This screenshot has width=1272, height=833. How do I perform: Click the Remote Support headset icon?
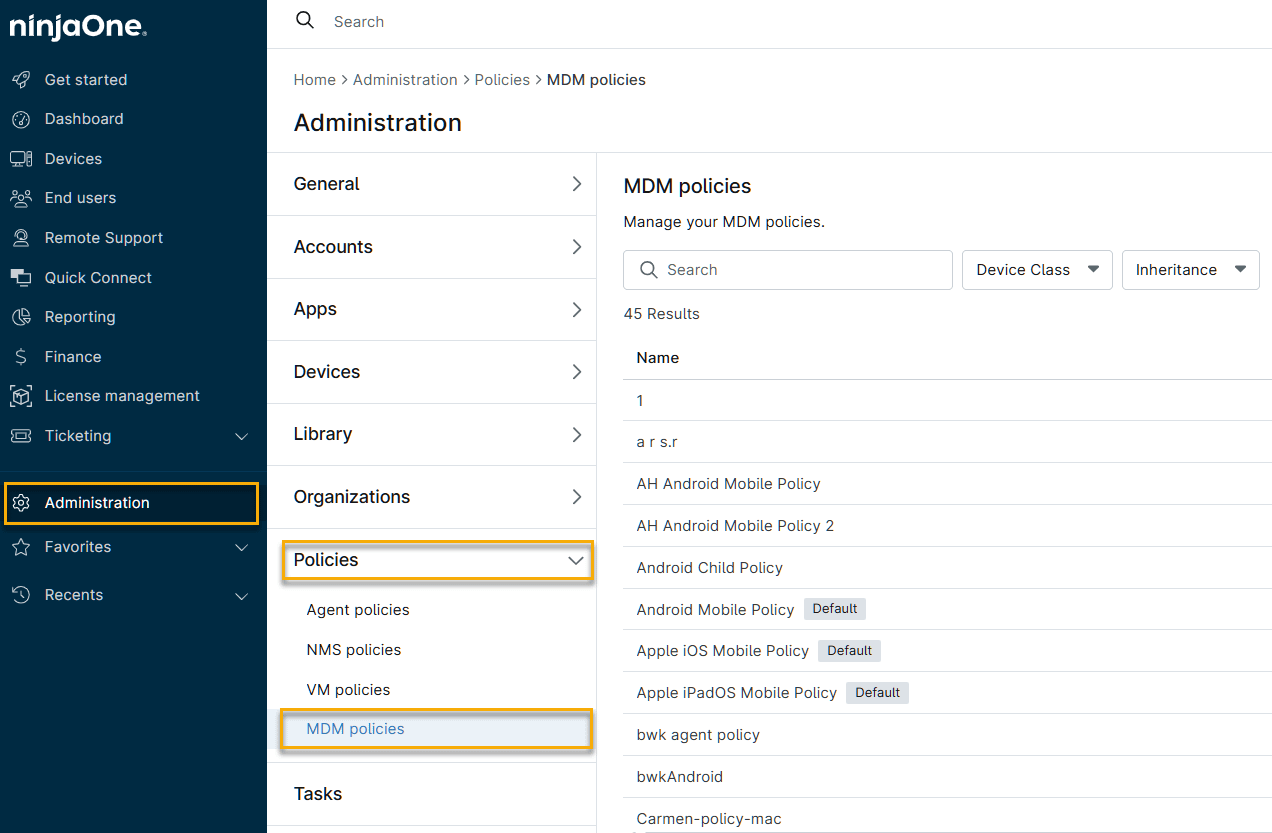[21, 238]
